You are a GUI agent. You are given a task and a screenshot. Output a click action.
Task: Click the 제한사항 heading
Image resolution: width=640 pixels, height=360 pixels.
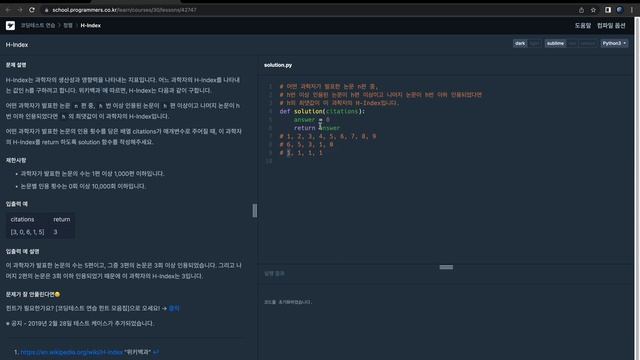(x=16, y=160)
